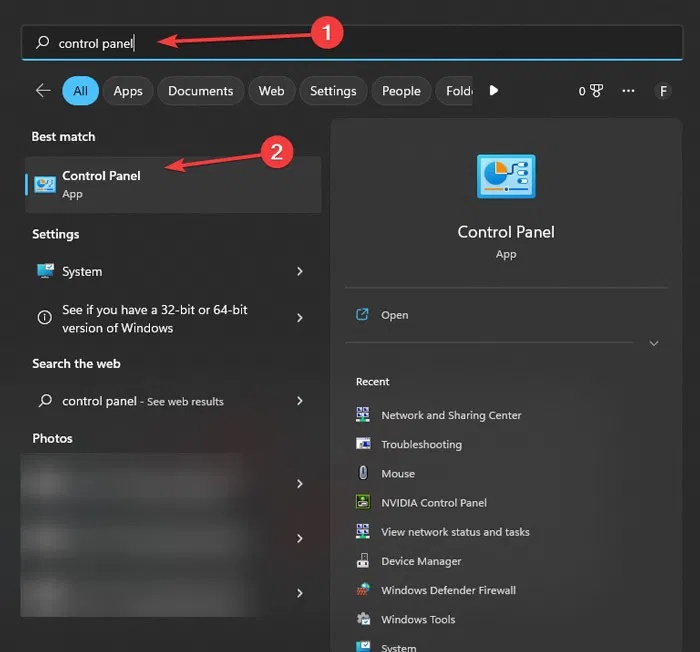The width and height of the screenshot is (700, 652).
Task: Click the System monitor icon in Settings list
Action: click(x=46, y=271)
